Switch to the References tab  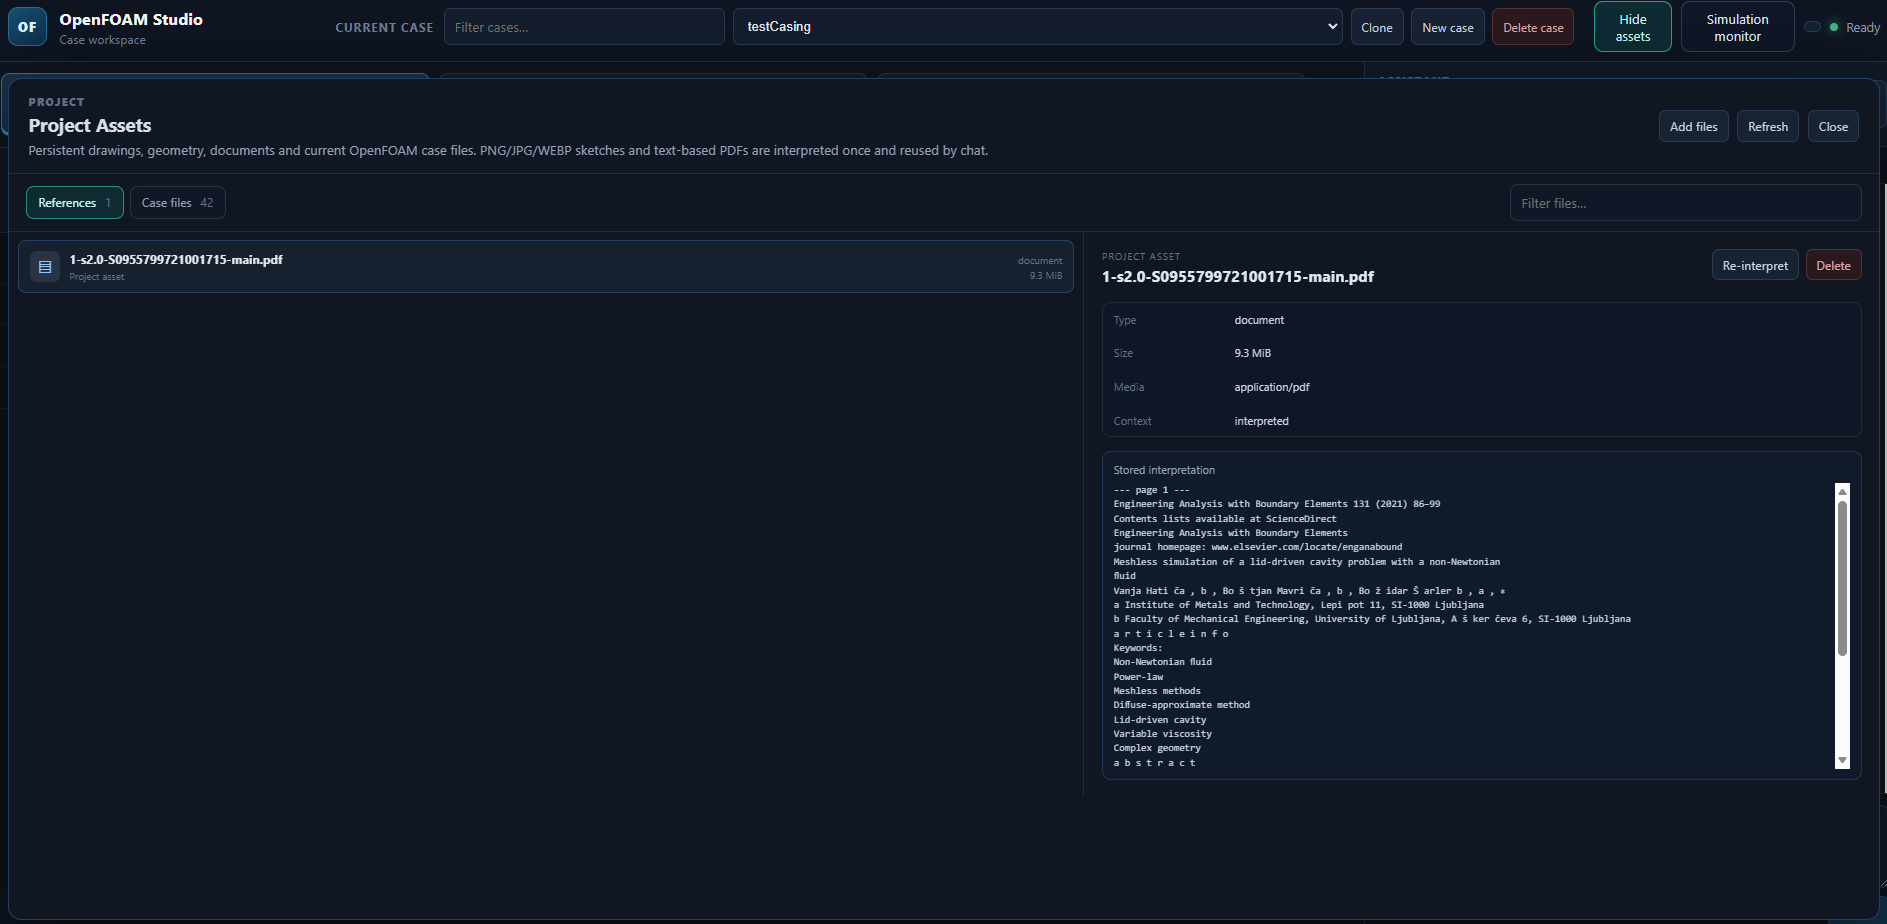click(x=75, y=203)
